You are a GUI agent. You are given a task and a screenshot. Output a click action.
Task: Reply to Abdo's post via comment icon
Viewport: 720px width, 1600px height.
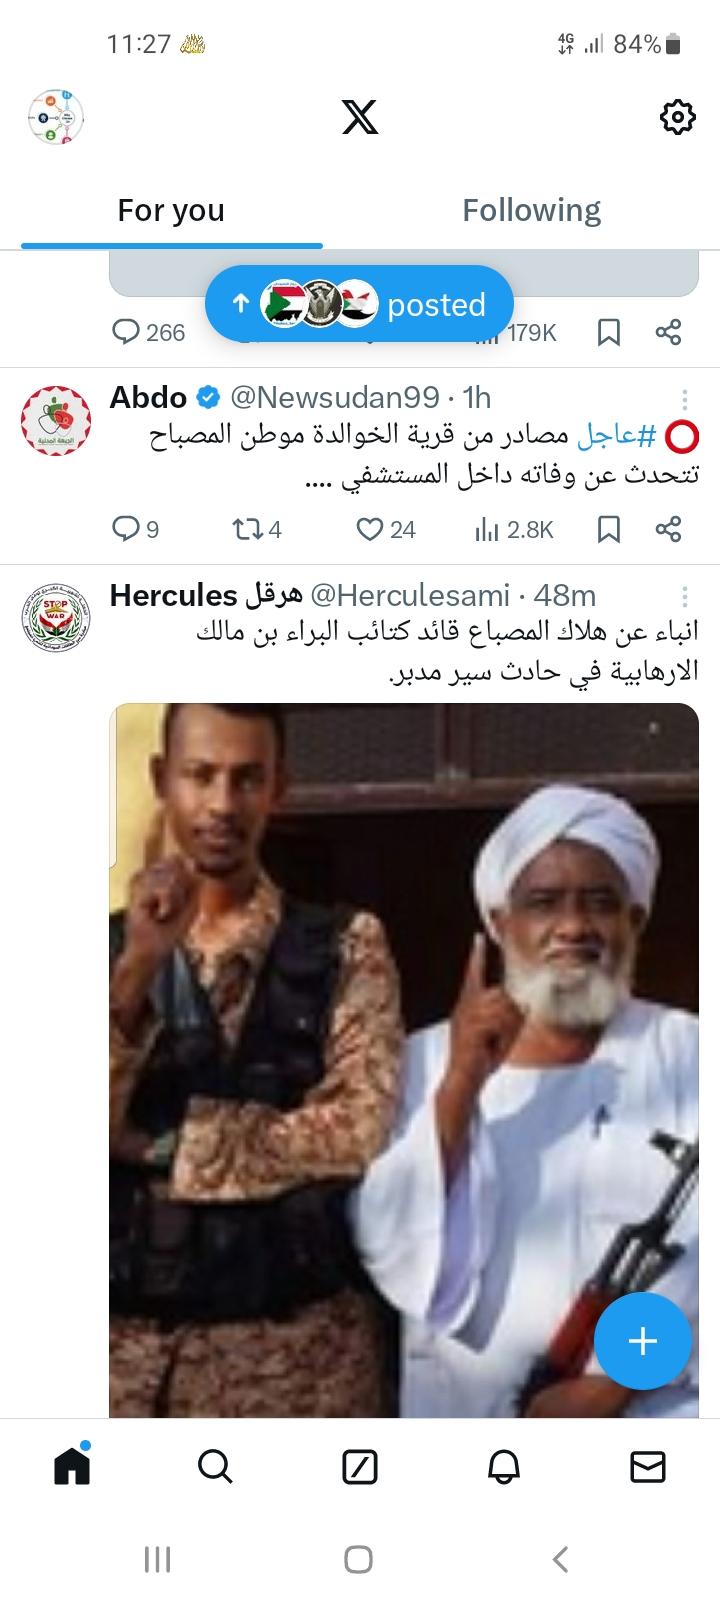[x=136, y=529]
